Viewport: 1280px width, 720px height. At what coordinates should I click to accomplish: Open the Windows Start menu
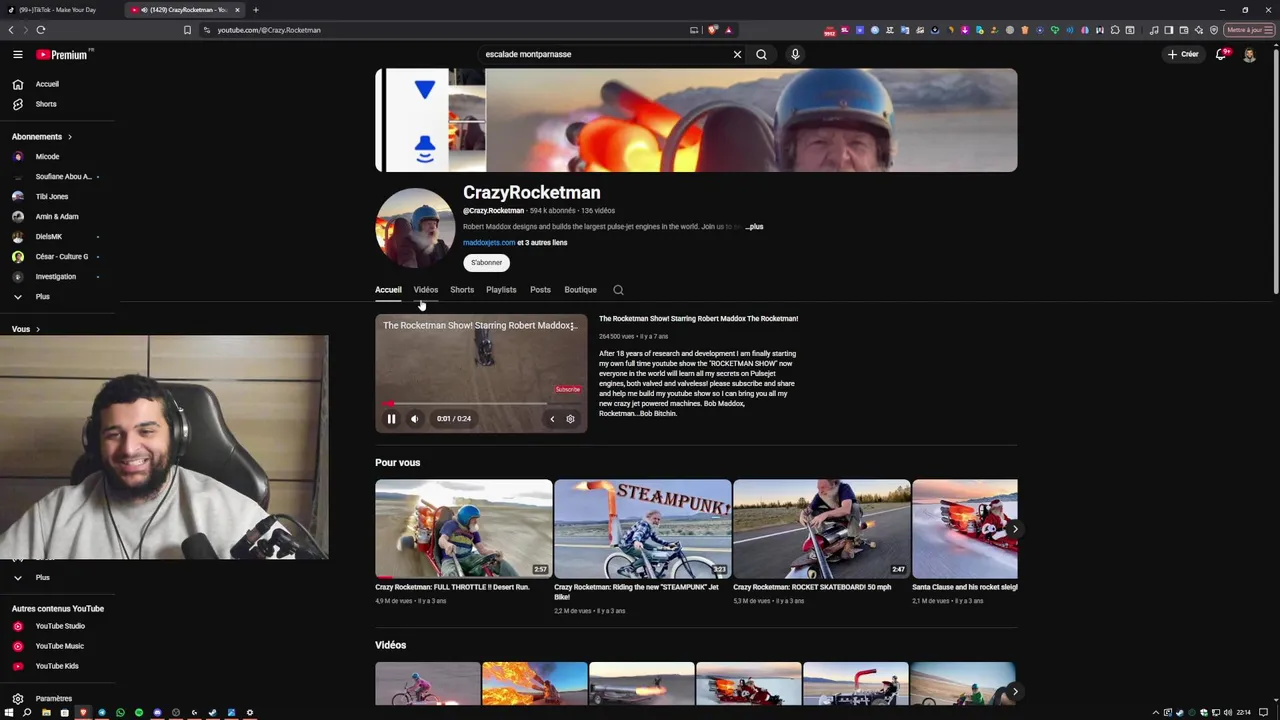(x=8, y=713)
